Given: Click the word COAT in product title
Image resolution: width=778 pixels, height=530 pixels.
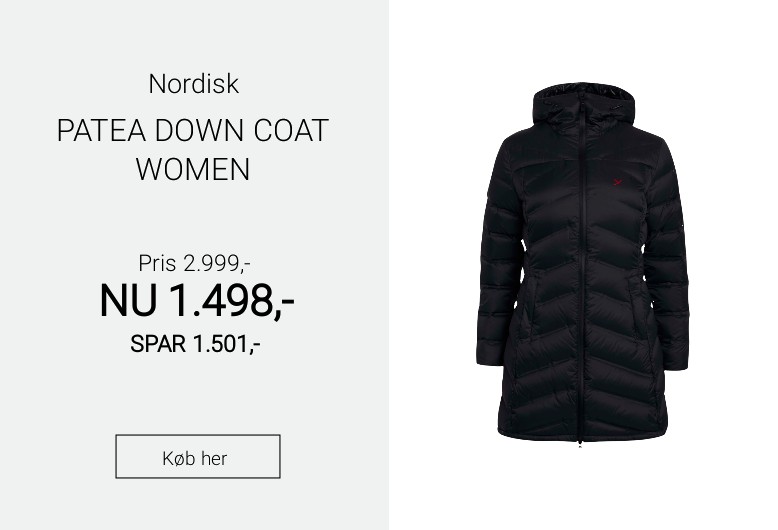Looking at the screenshot, I should (291, 131).
